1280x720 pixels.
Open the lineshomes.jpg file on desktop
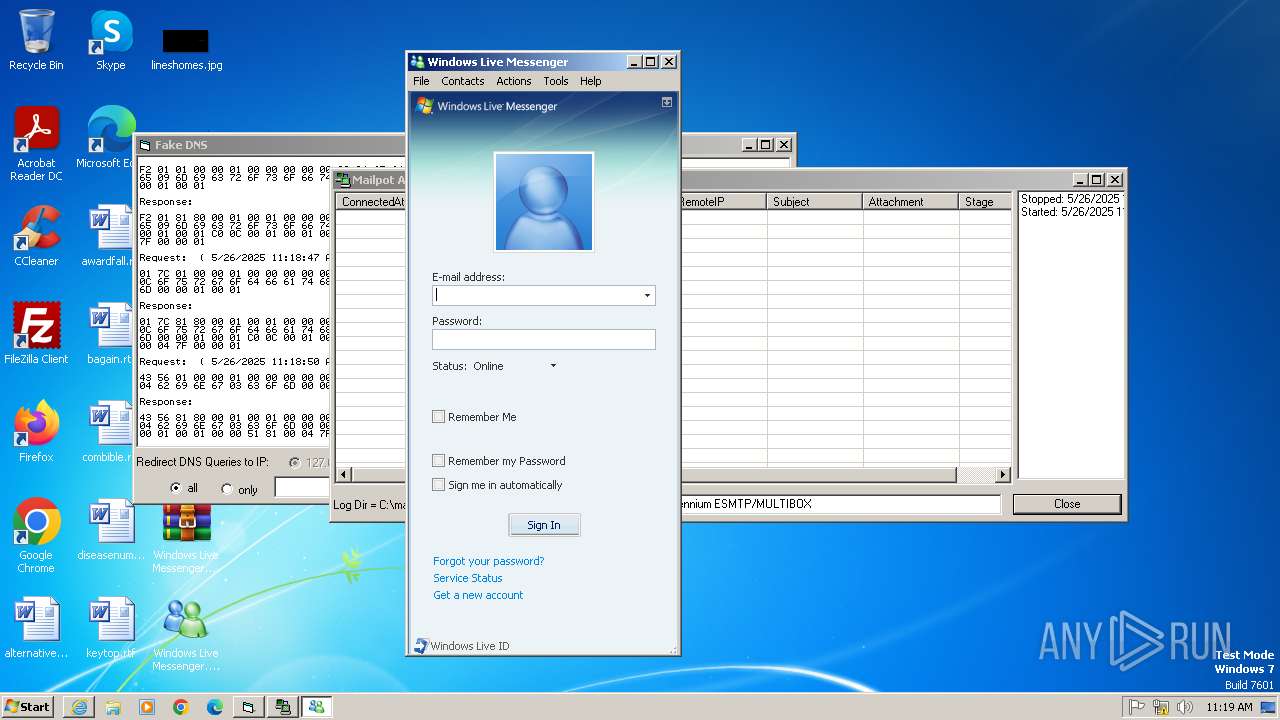pyautogui.click(x=186, y=48)
